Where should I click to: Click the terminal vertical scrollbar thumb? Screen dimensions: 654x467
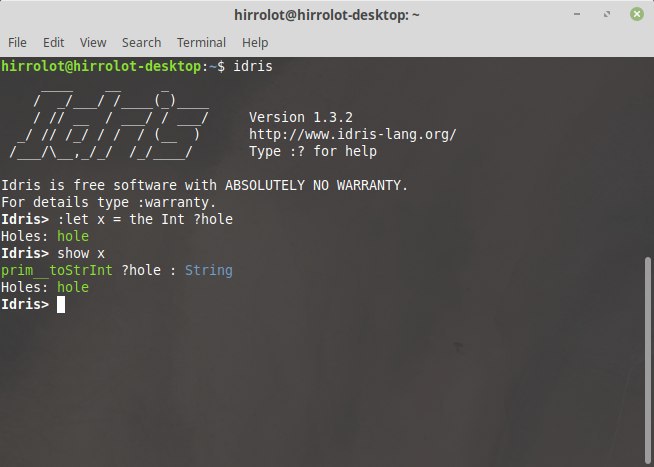click(x=648, y=361)
